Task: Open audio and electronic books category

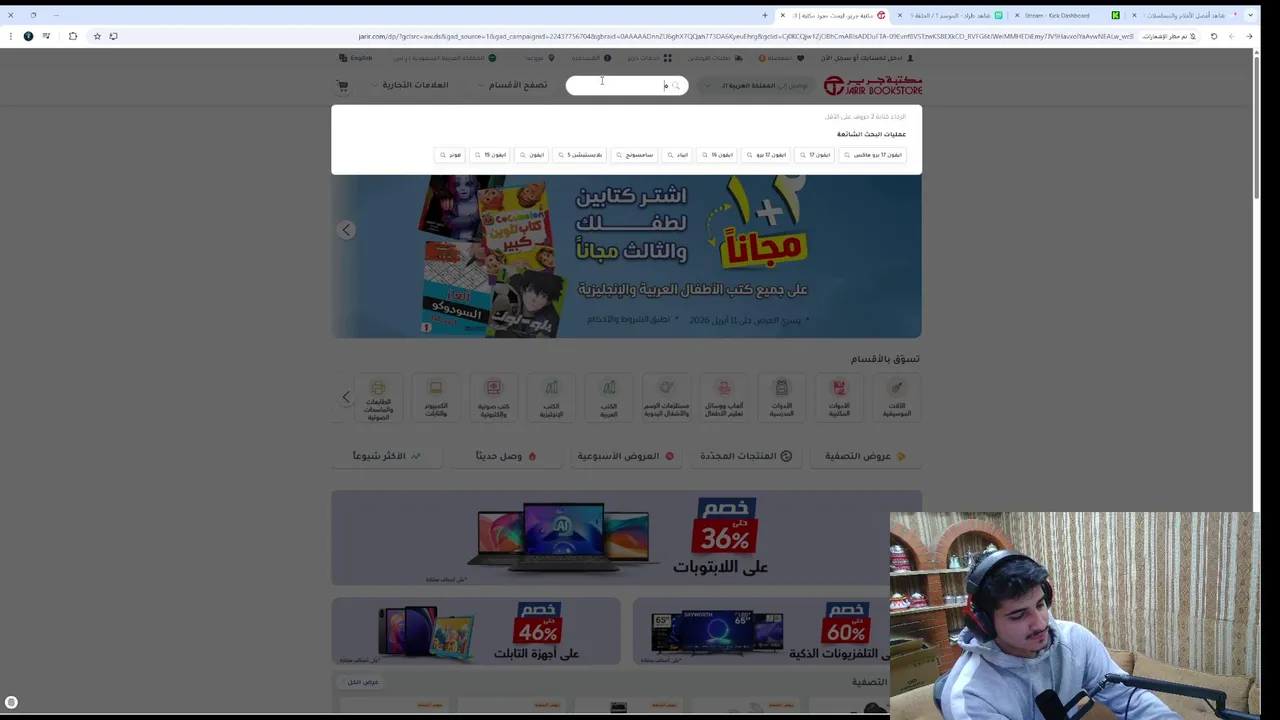Action: tap(494, 398)
